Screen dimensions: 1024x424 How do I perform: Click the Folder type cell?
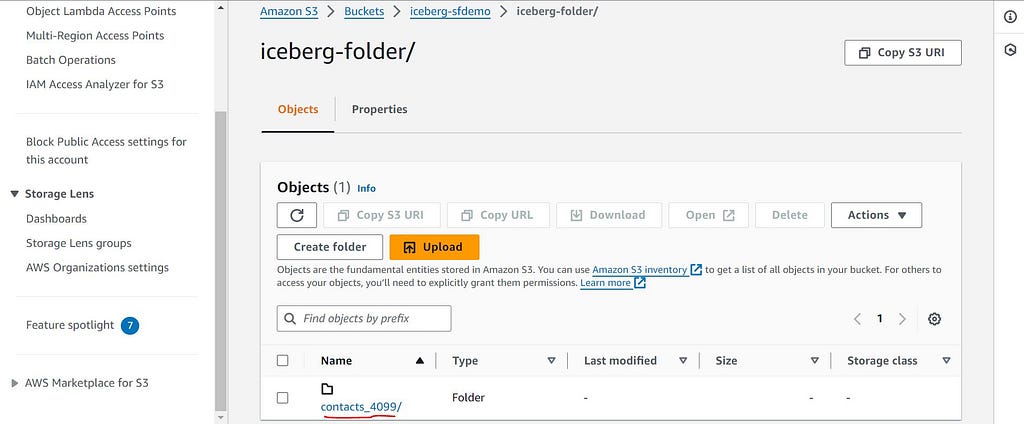468,397
